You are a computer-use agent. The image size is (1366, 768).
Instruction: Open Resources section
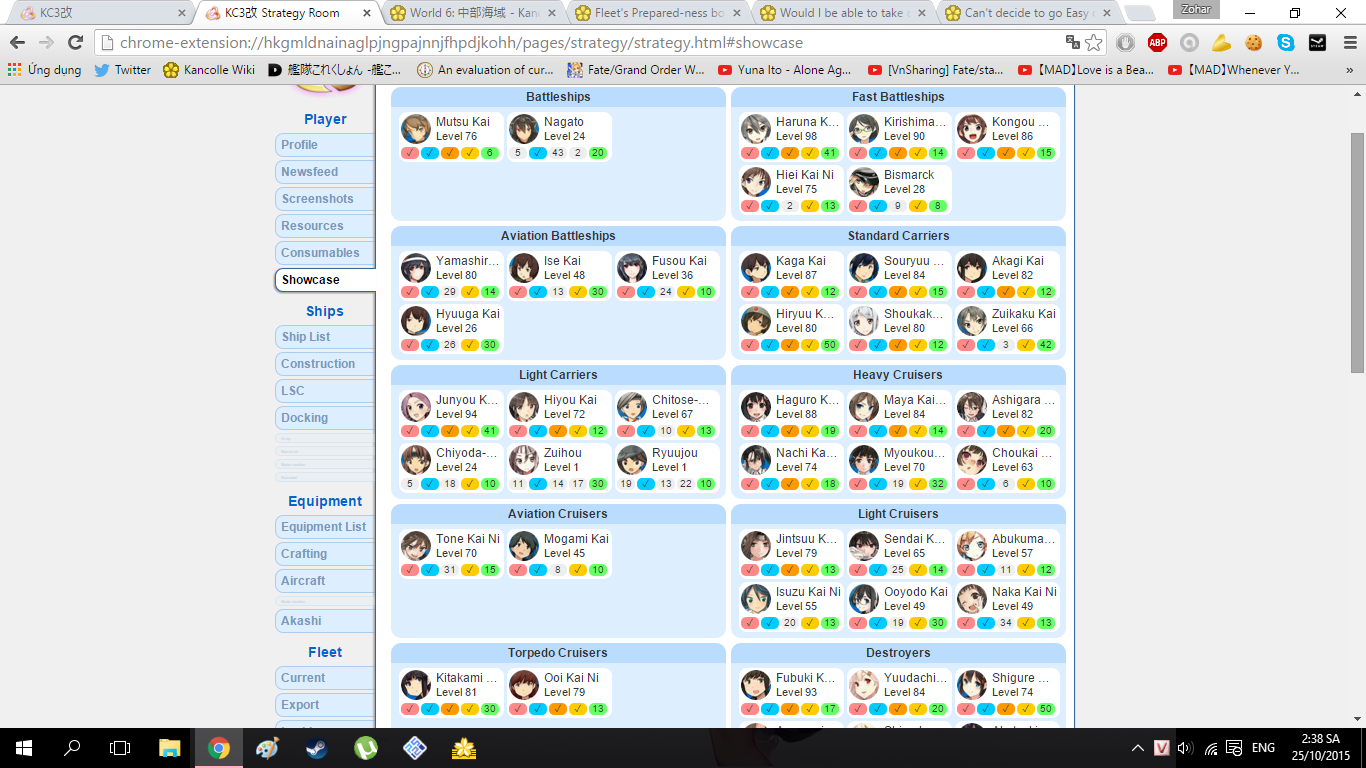(325, 226)
